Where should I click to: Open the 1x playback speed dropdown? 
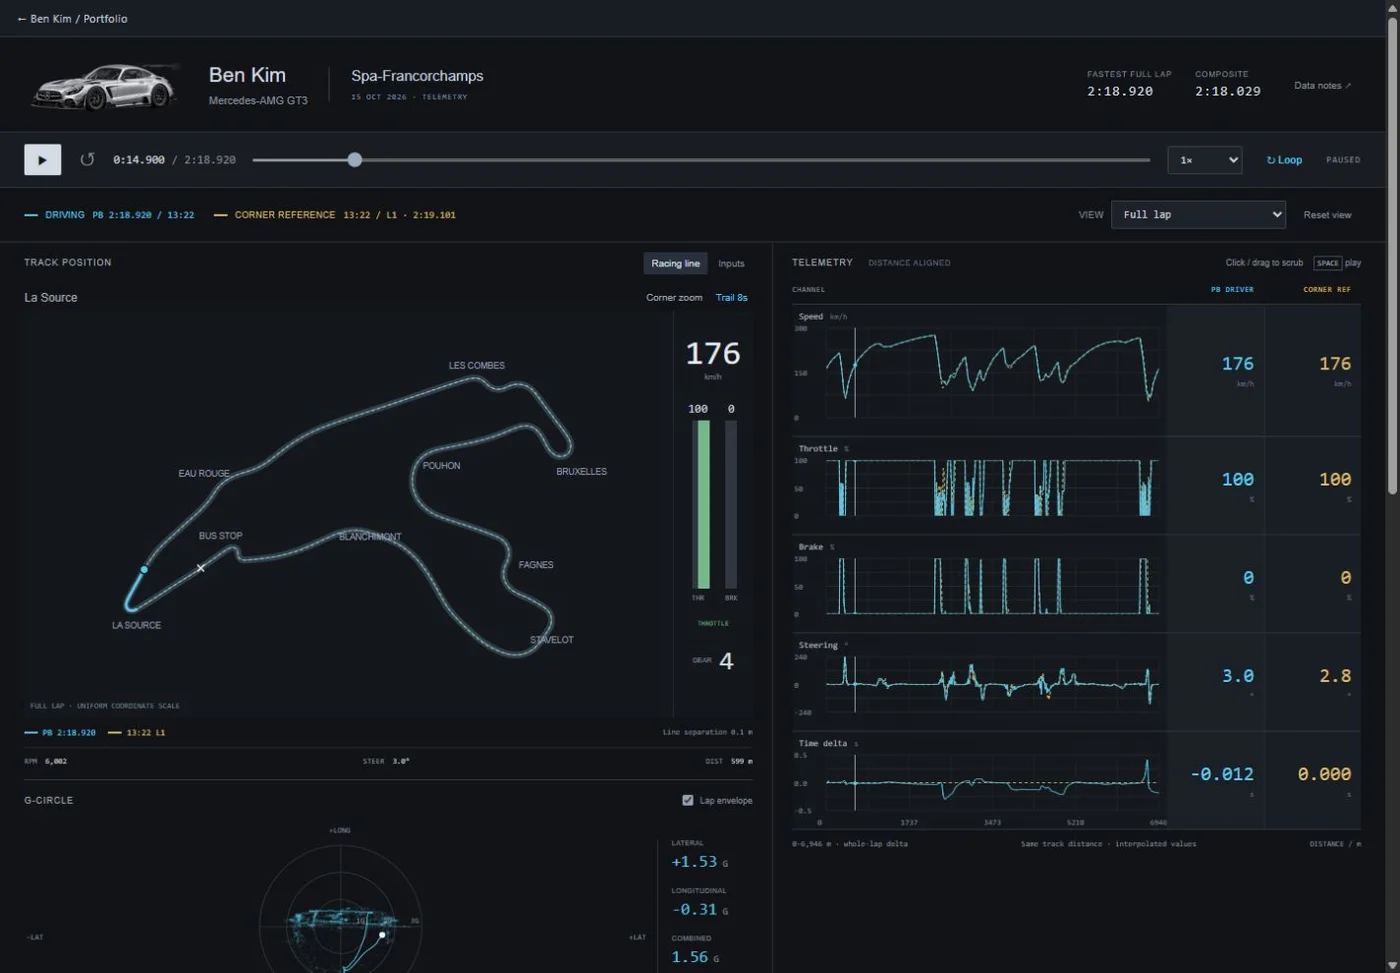click(1204, 160)
